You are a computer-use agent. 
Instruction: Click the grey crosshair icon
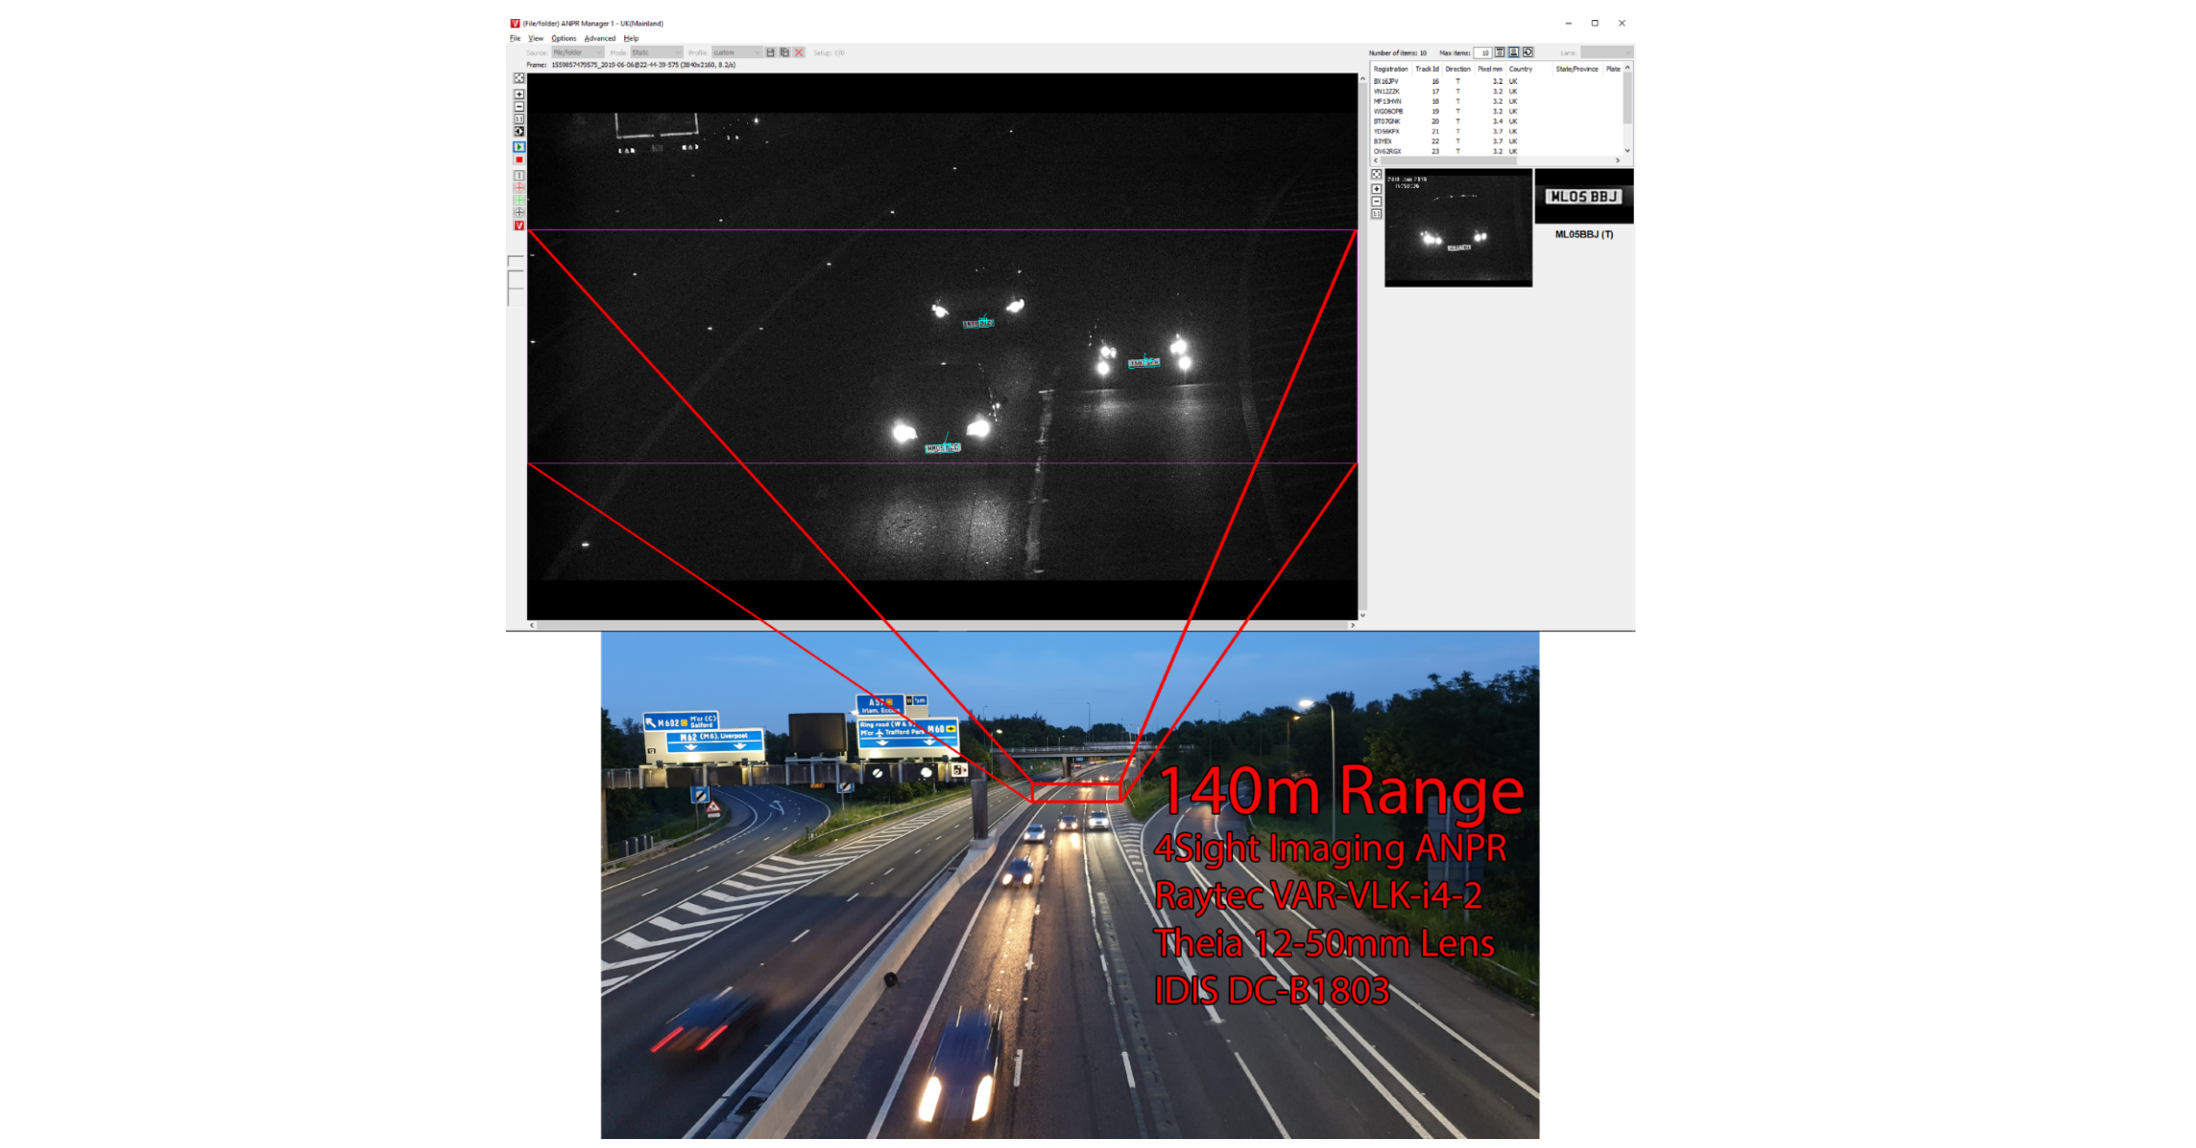pyautogui.click(x=519, y=212)
